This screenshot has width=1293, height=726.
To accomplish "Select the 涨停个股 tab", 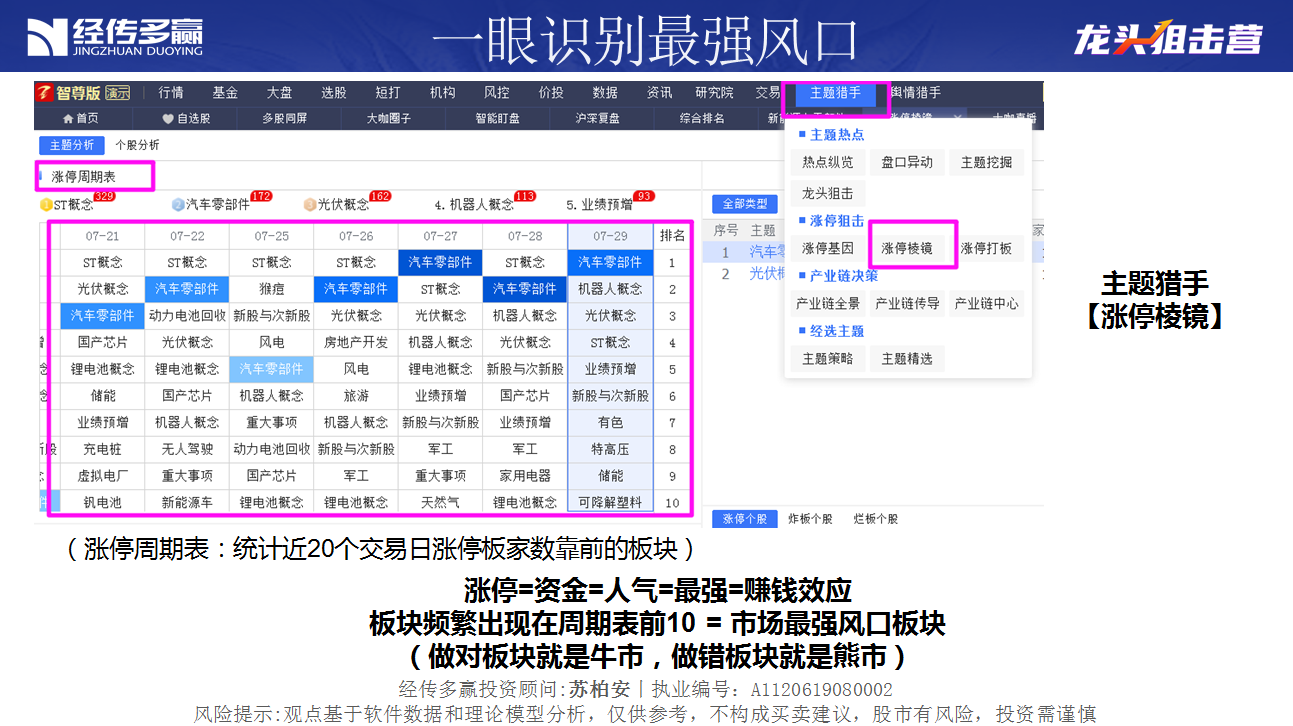I will click(745, 519).
